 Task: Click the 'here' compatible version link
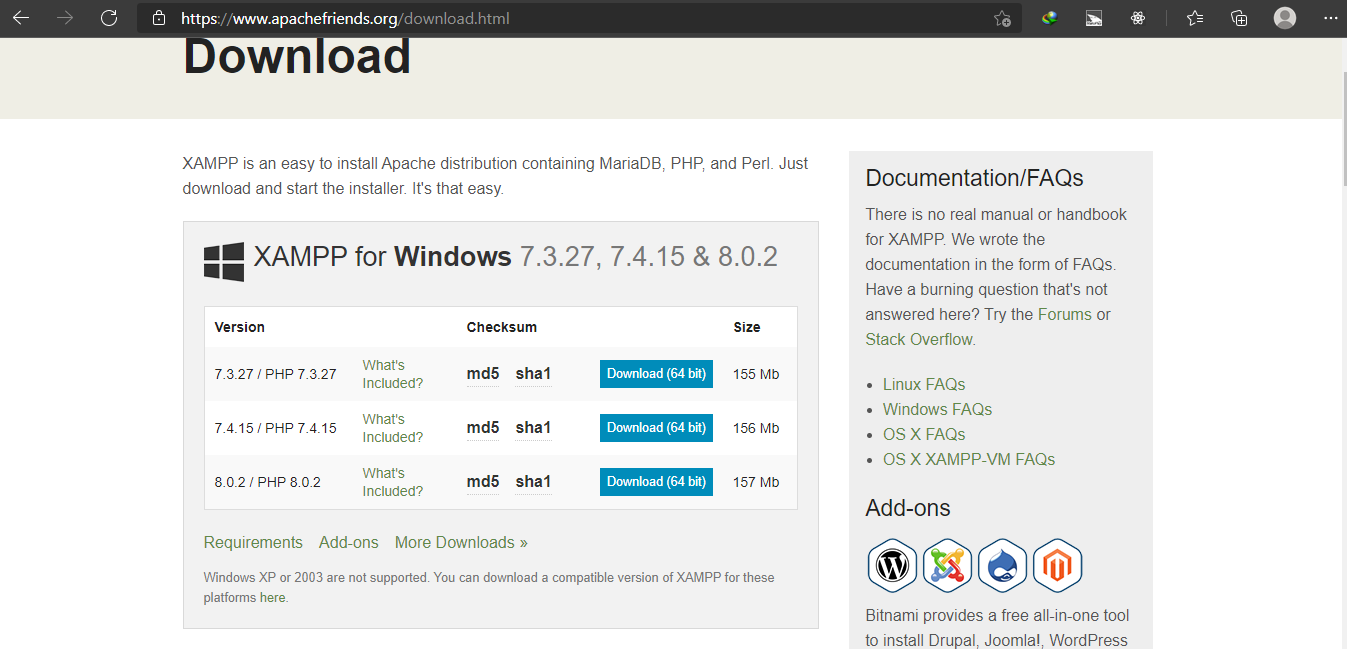273,598
